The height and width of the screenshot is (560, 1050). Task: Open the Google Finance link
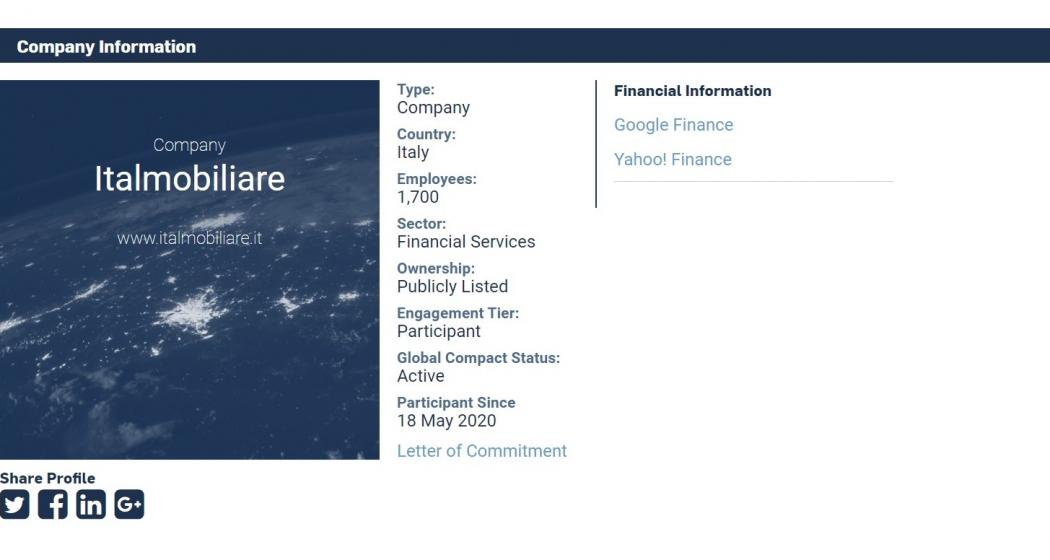673,125
